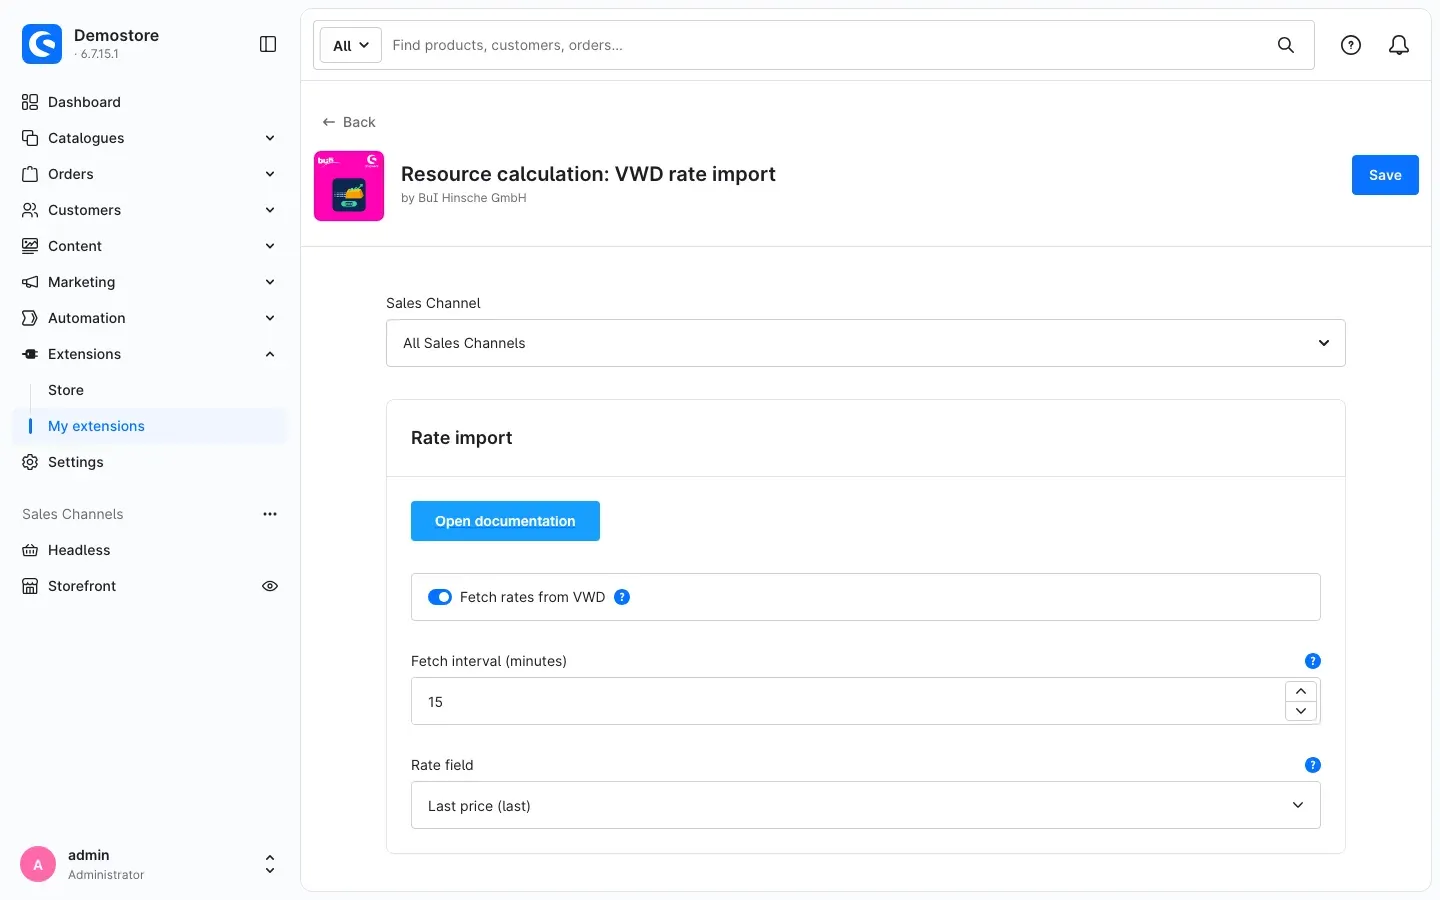Increase the Fetch interval value
This screenshot has height=900, width=1440.
(x=1301, y=691)
